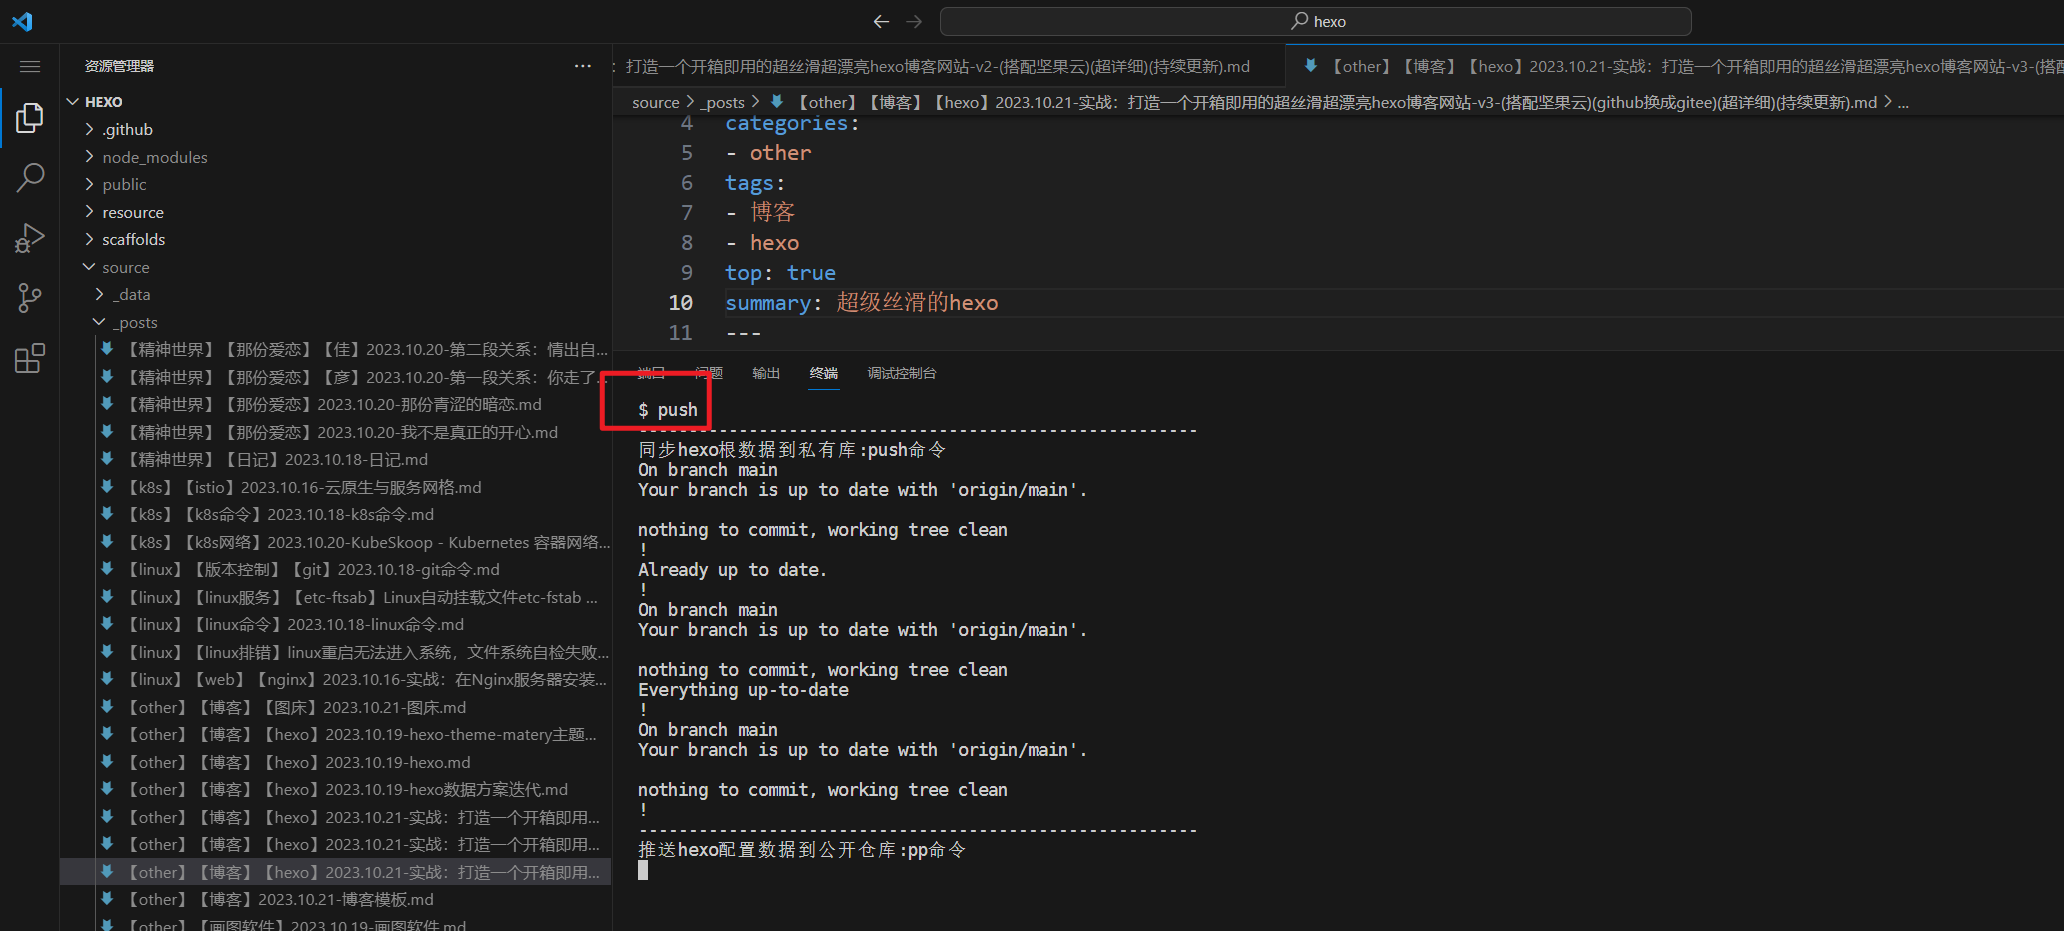Expand the scaffolds folder

point(336,239)
